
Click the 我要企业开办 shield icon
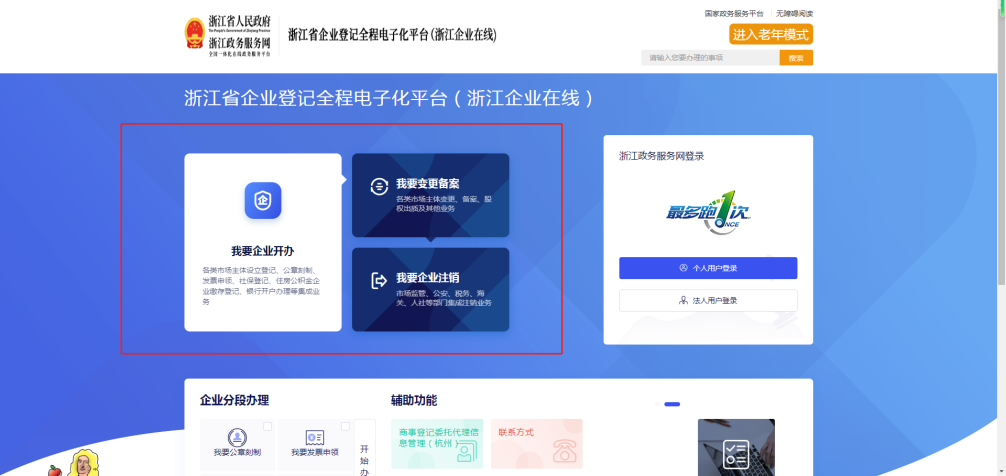pyautogui.click(x=263, y=200)
